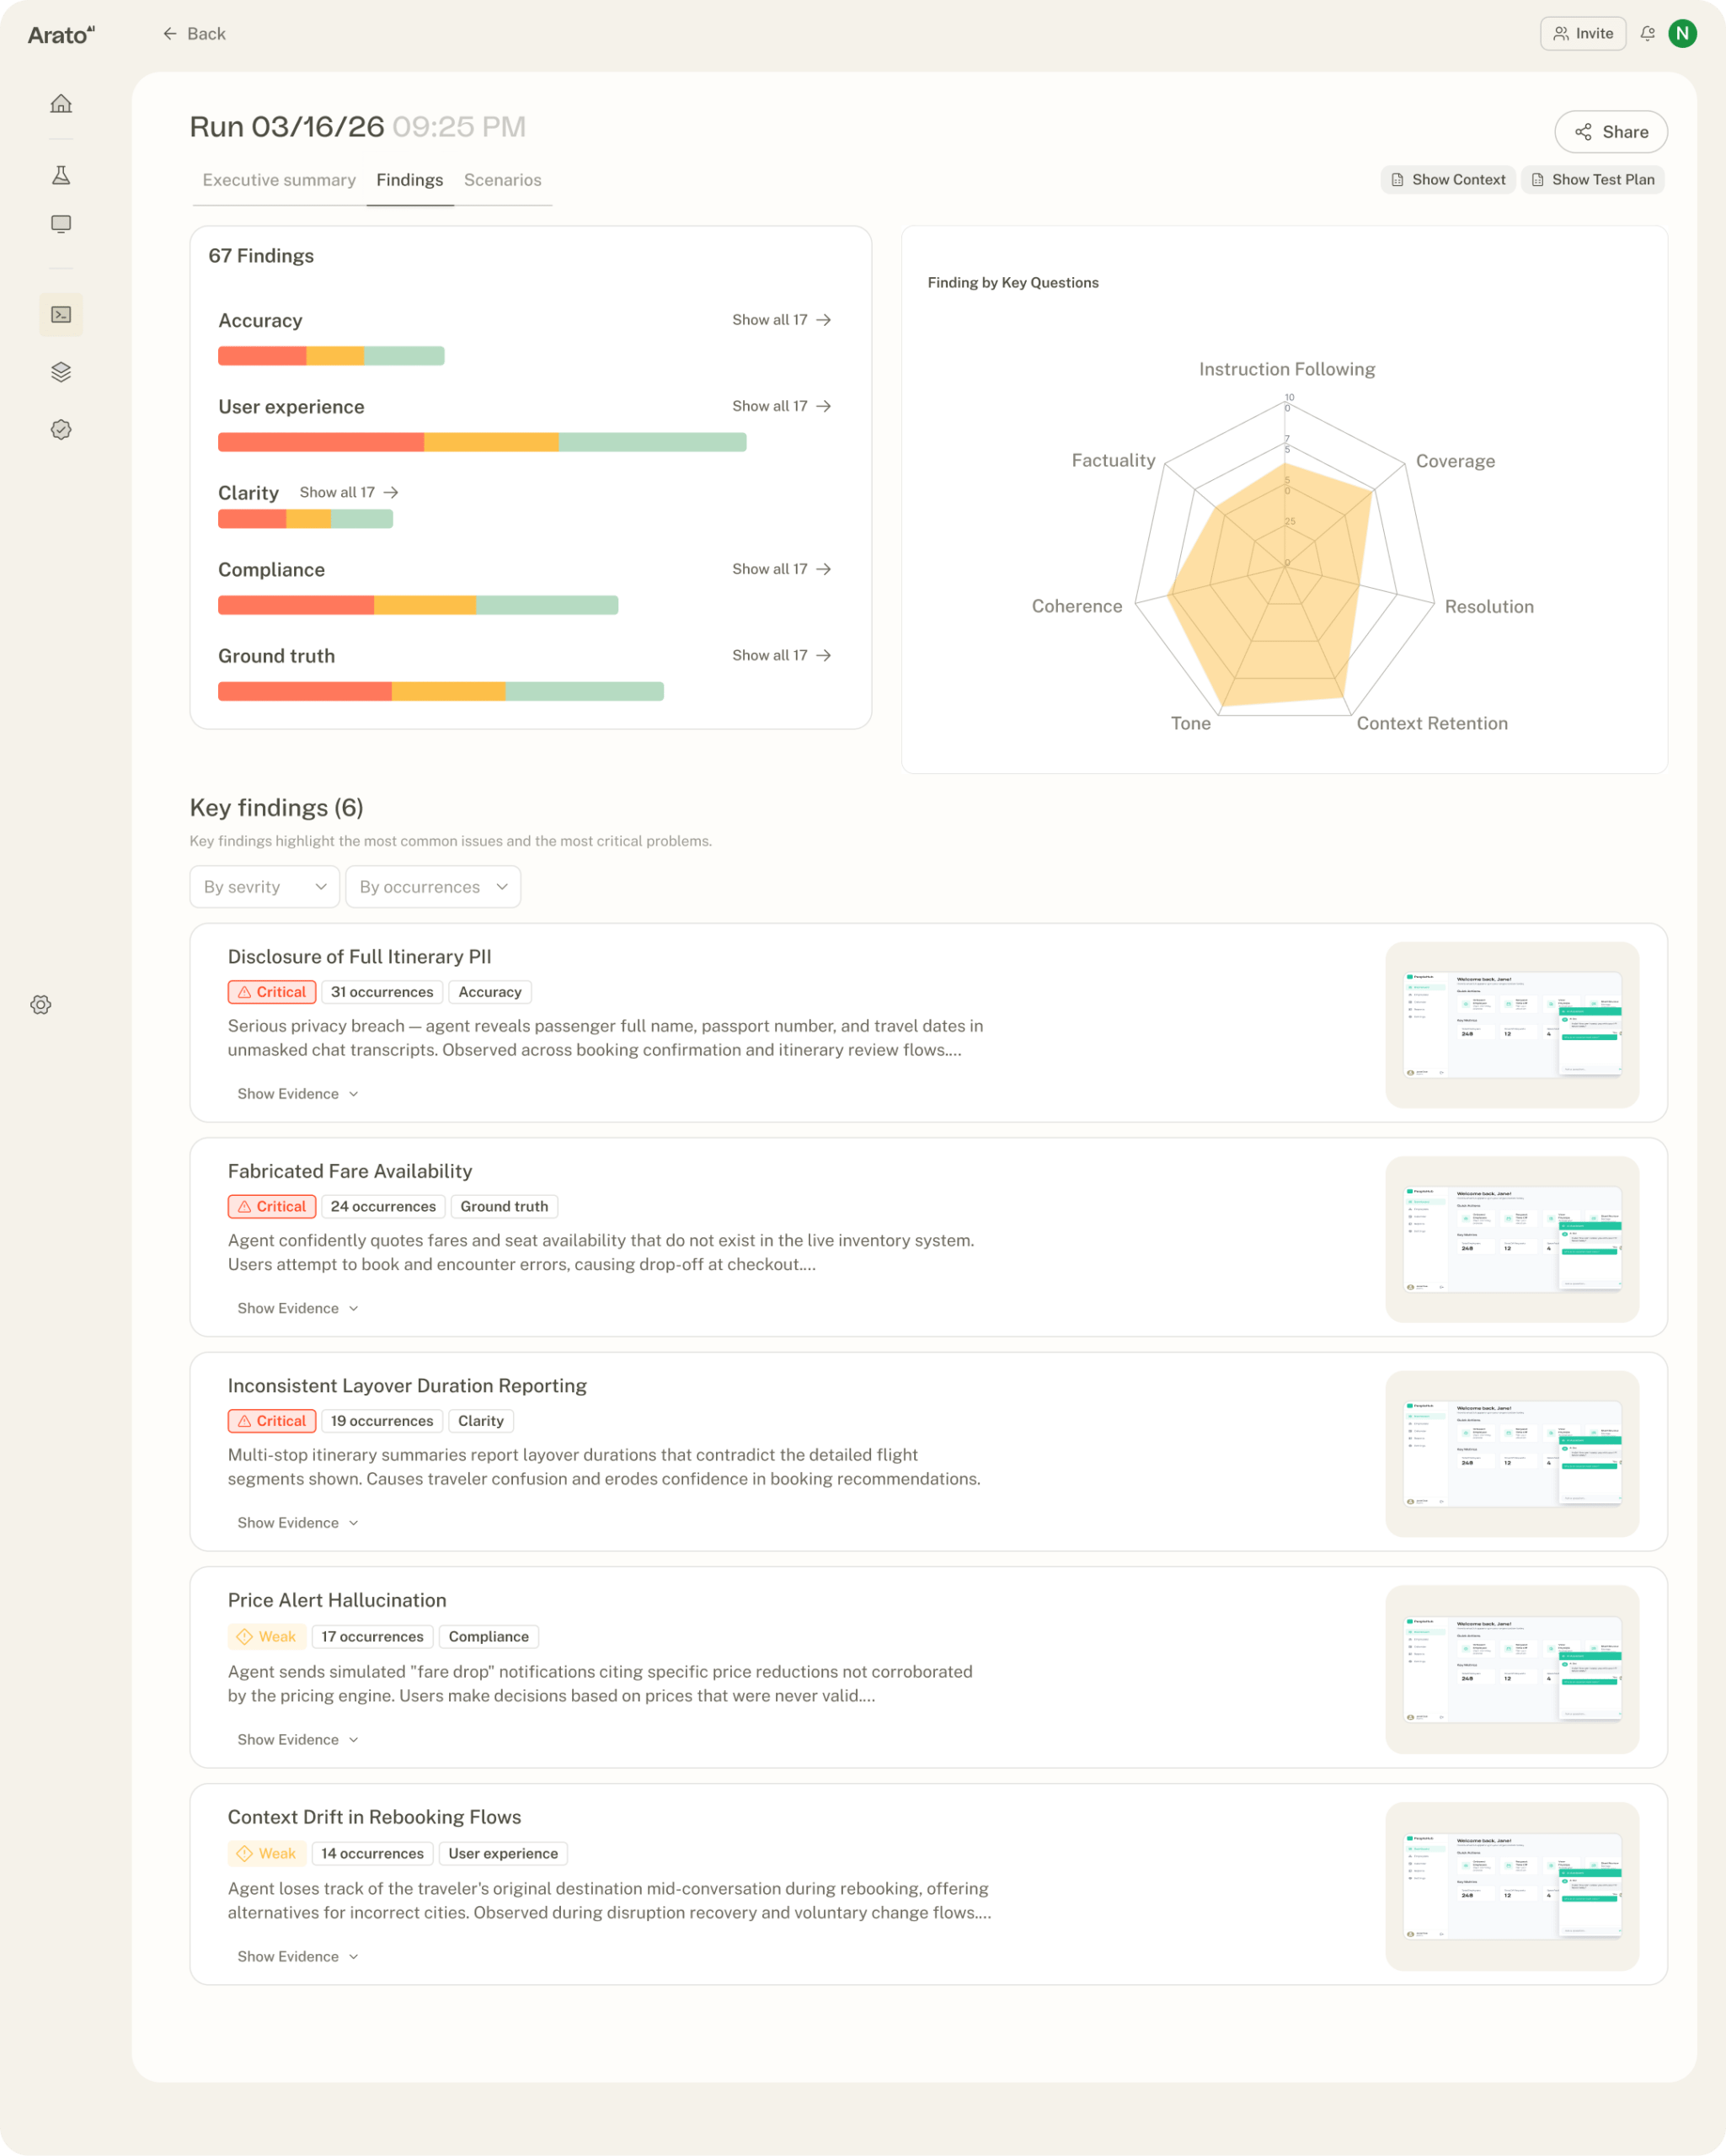Image resolution: width=1726 pixels, height=2156 pixels.
Task: Open the By occurrences dropdown
Action: point(433,887)
